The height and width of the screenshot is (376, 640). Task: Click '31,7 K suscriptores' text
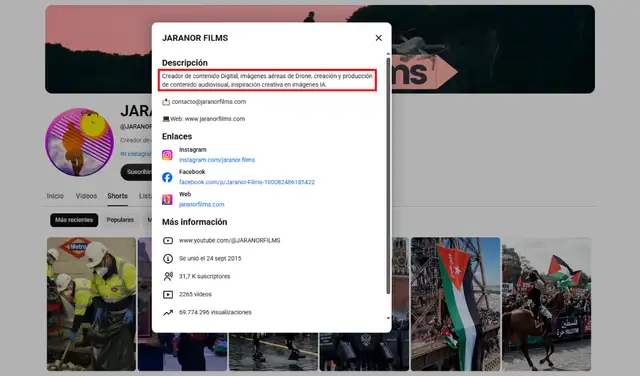pyautogui.click(x=204, y=276)
